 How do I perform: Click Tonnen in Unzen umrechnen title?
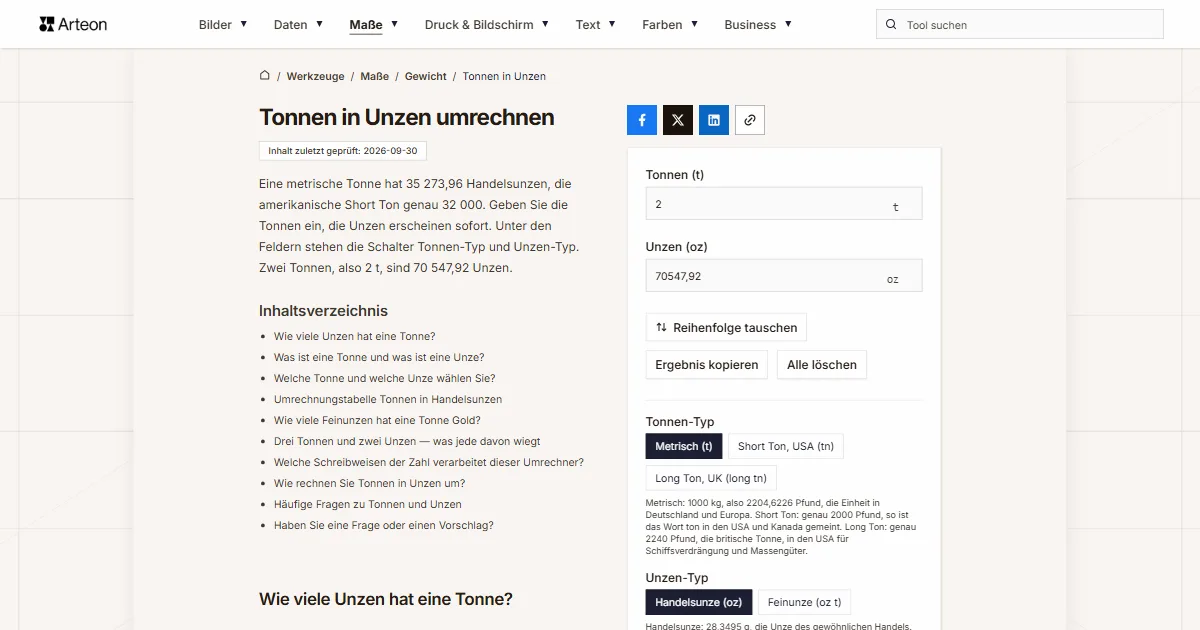click(x=407, y=117)
